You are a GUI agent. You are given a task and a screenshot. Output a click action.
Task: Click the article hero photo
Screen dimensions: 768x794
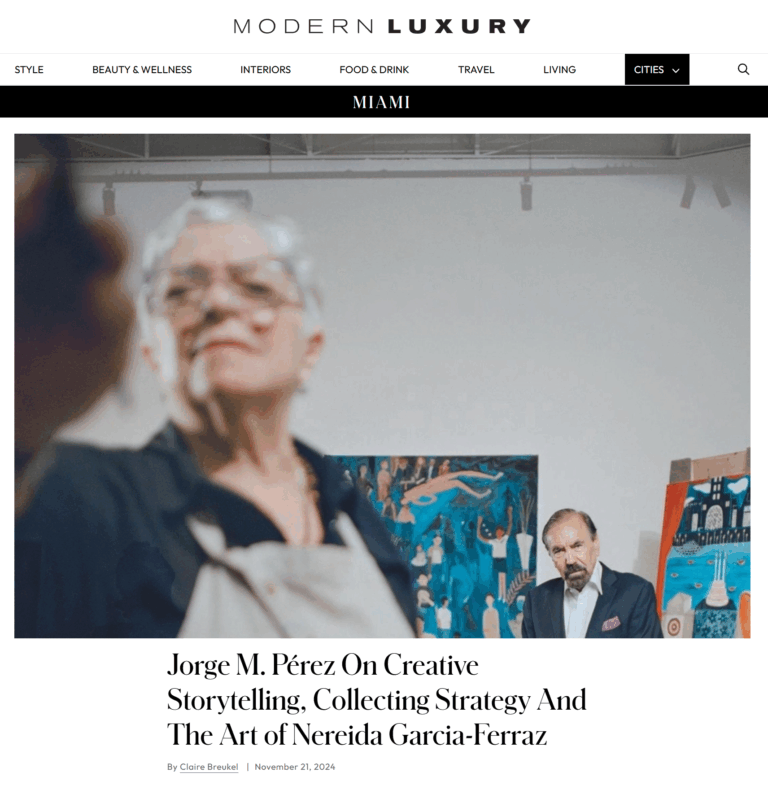(382, 386)
